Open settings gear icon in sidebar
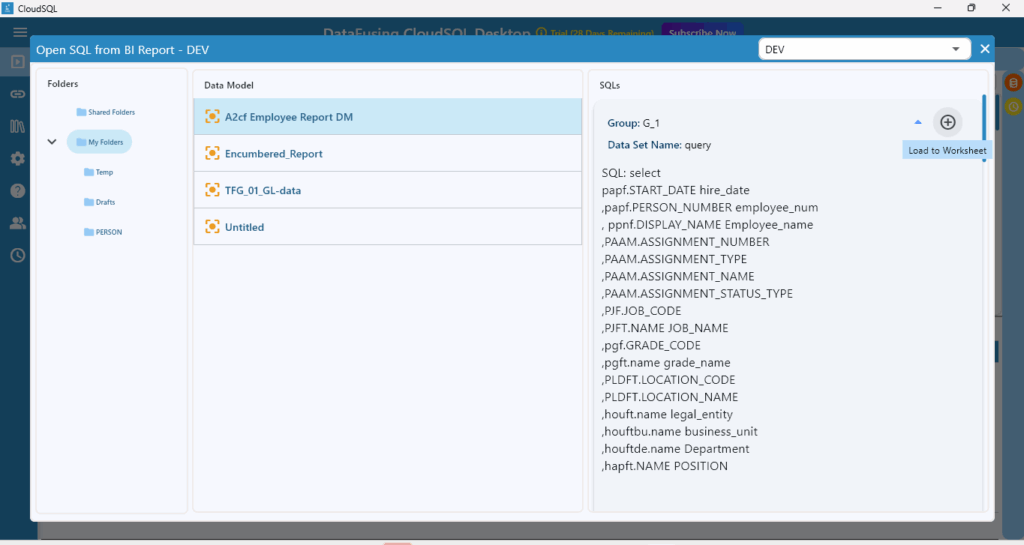This screenshot has height=545, width=1024. pos(18,159)
